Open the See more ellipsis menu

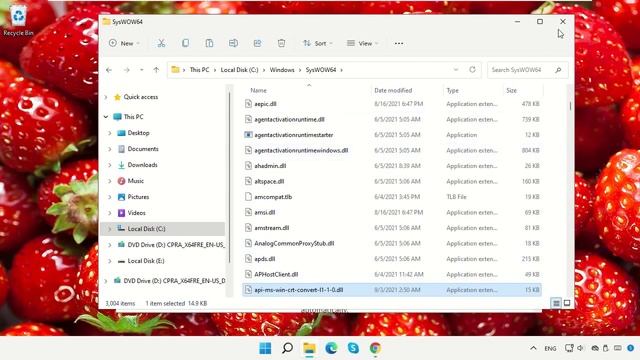click(399, 43)
